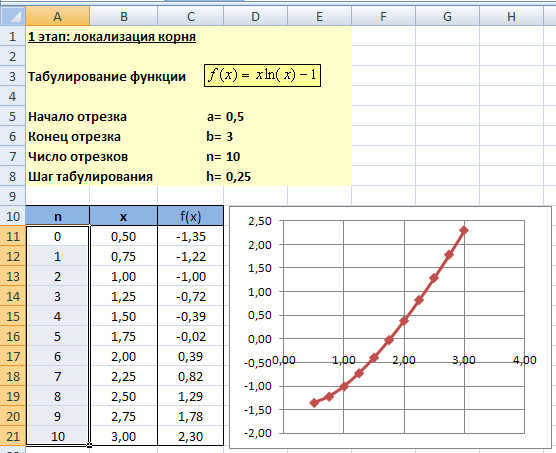Image resolution: width=556 pixels, height=453 pixels.
Task: Select row 21 header
Action: [x=13, y=436]
